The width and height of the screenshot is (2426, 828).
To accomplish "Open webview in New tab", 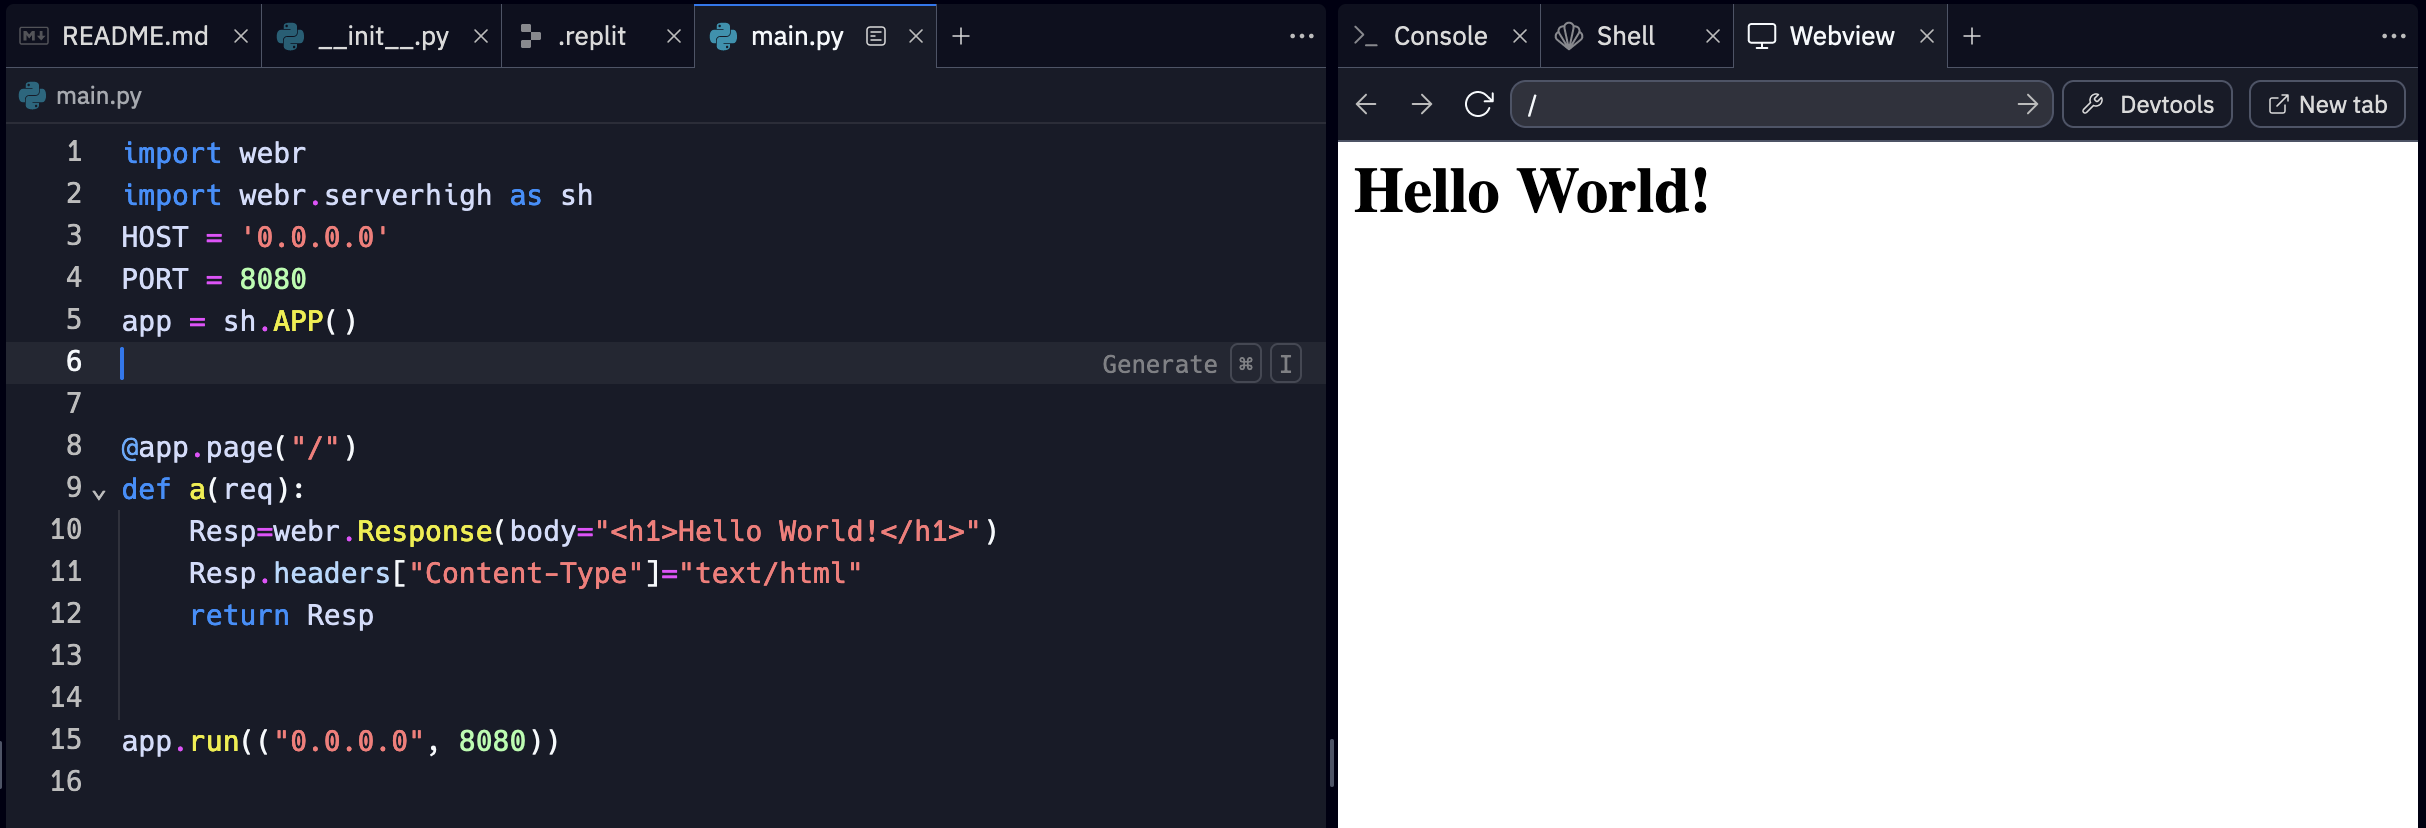I will (x=2327, y=104).
